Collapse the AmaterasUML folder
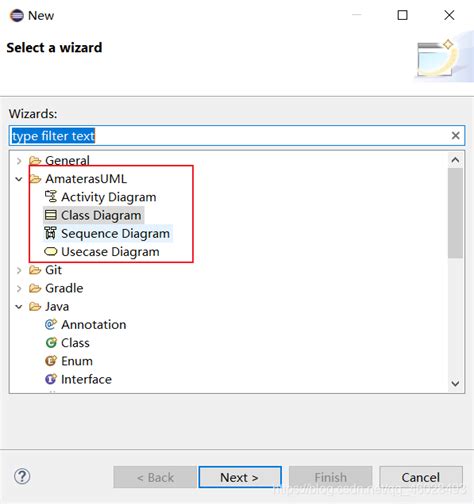474x504 pixels. pos(19,179)
